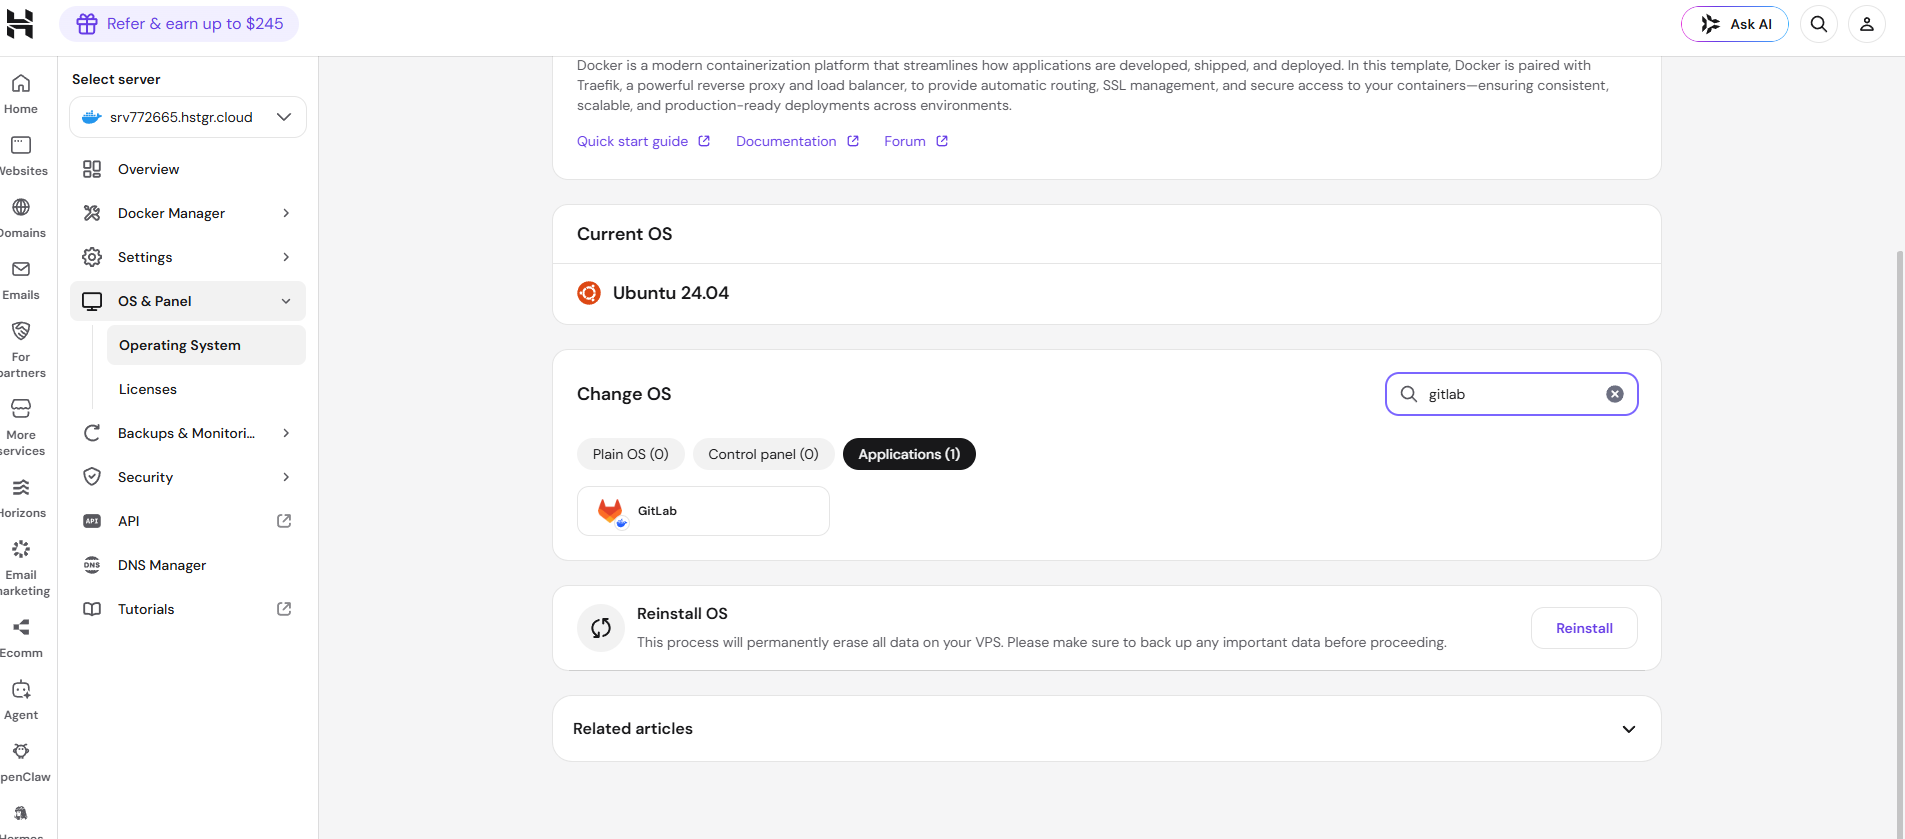This screenshot has height=839, width=1905.
Task: Open the Home icon in left rail
Action: 21,84
